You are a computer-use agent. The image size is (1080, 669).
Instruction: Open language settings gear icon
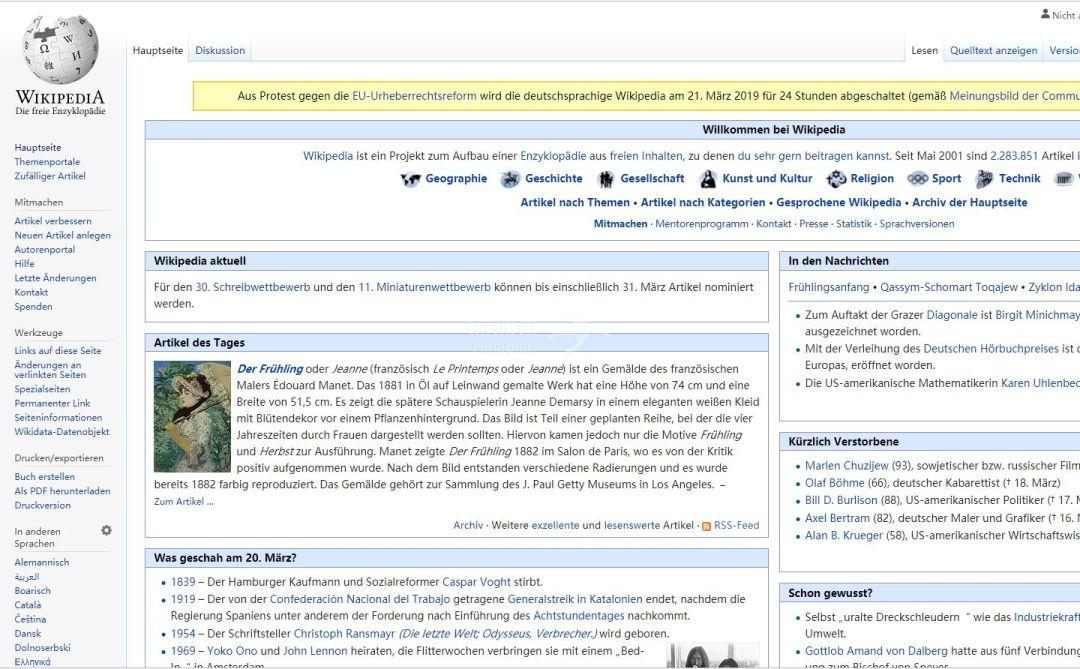click(106, 530)
